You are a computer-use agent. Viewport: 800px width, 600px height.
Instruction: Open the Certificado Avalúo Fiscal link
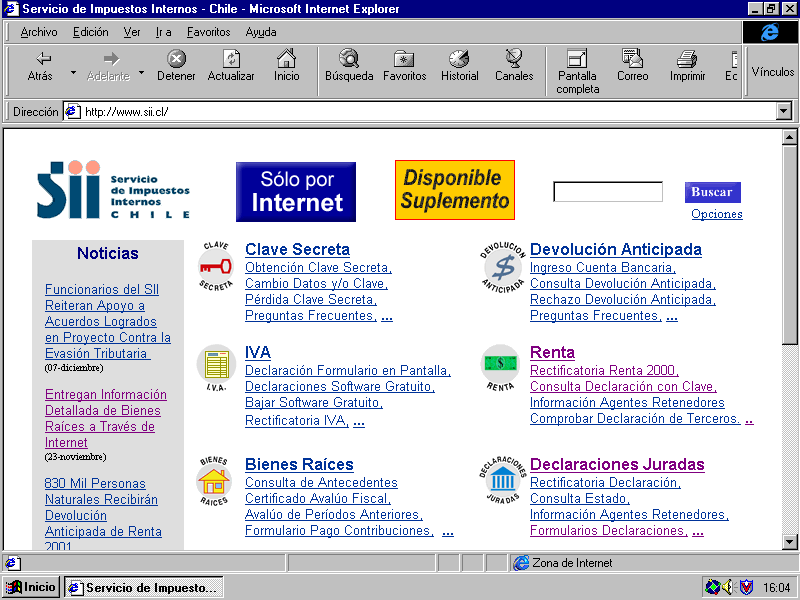click(318, 498)
